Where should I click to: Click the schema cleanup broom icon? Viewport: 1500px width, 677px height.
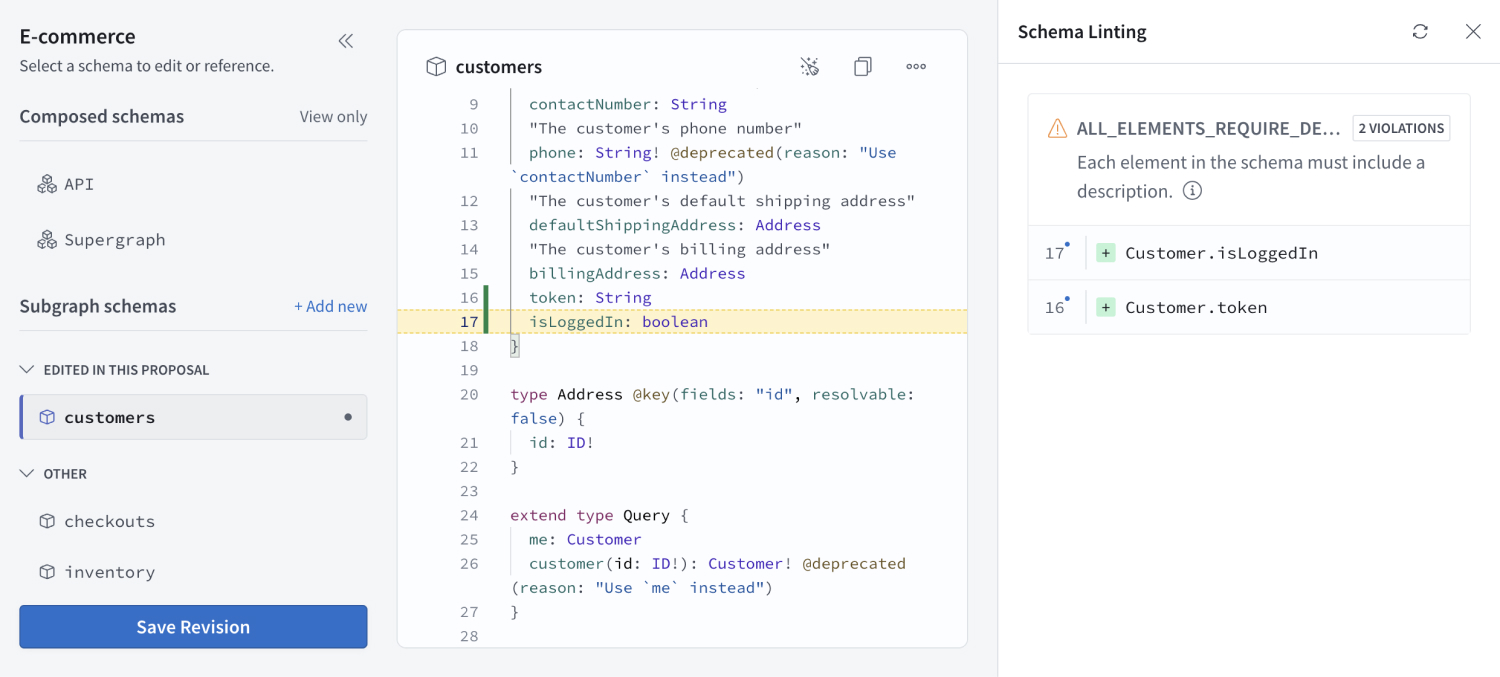[x=809, y=65]
